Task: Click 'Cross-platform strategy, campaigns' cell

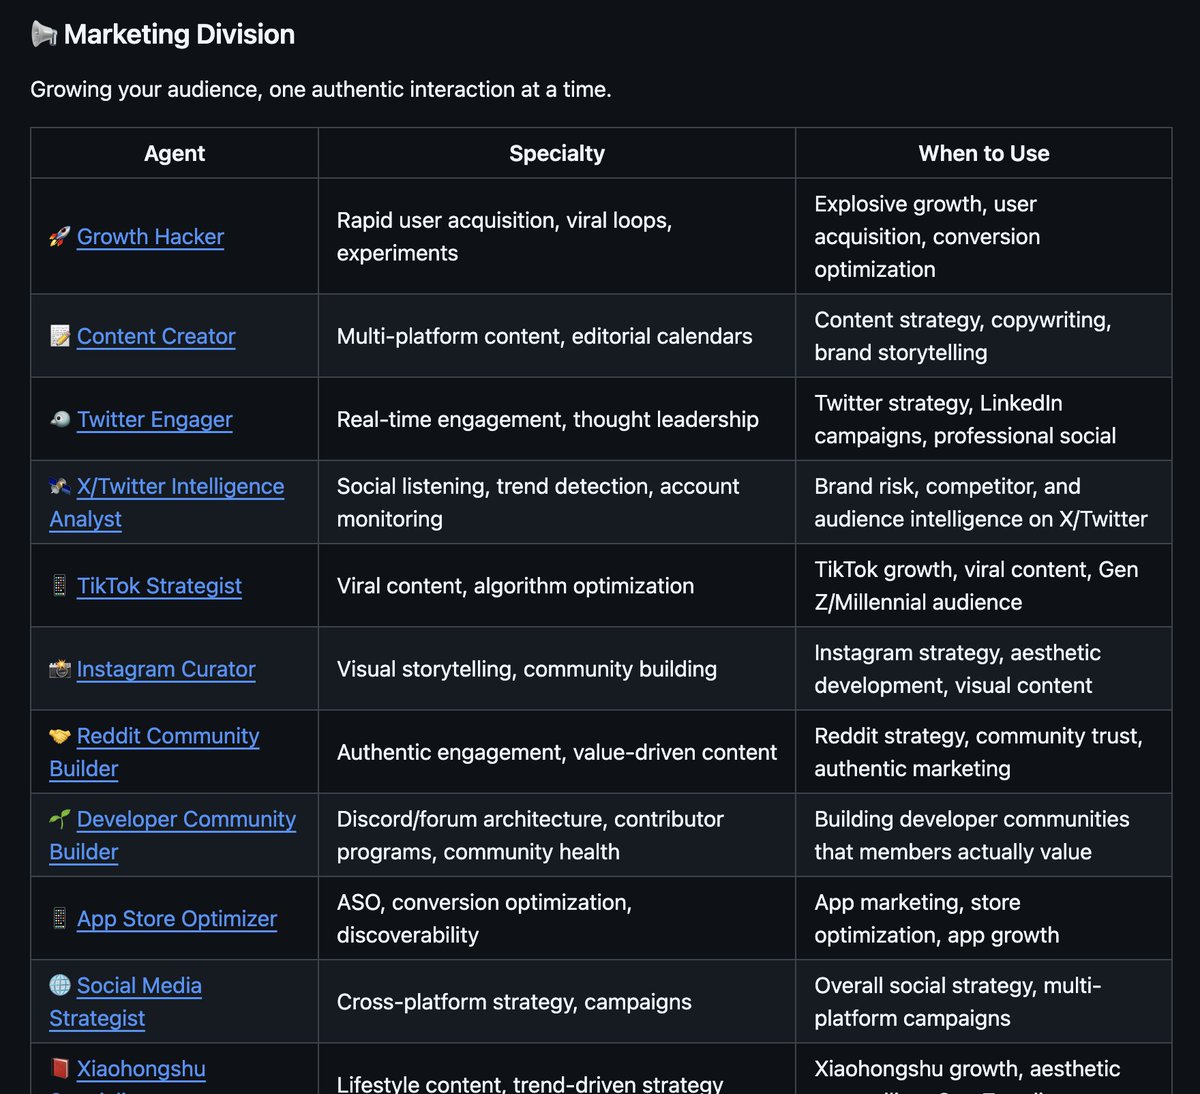Action: point(557,1002)
